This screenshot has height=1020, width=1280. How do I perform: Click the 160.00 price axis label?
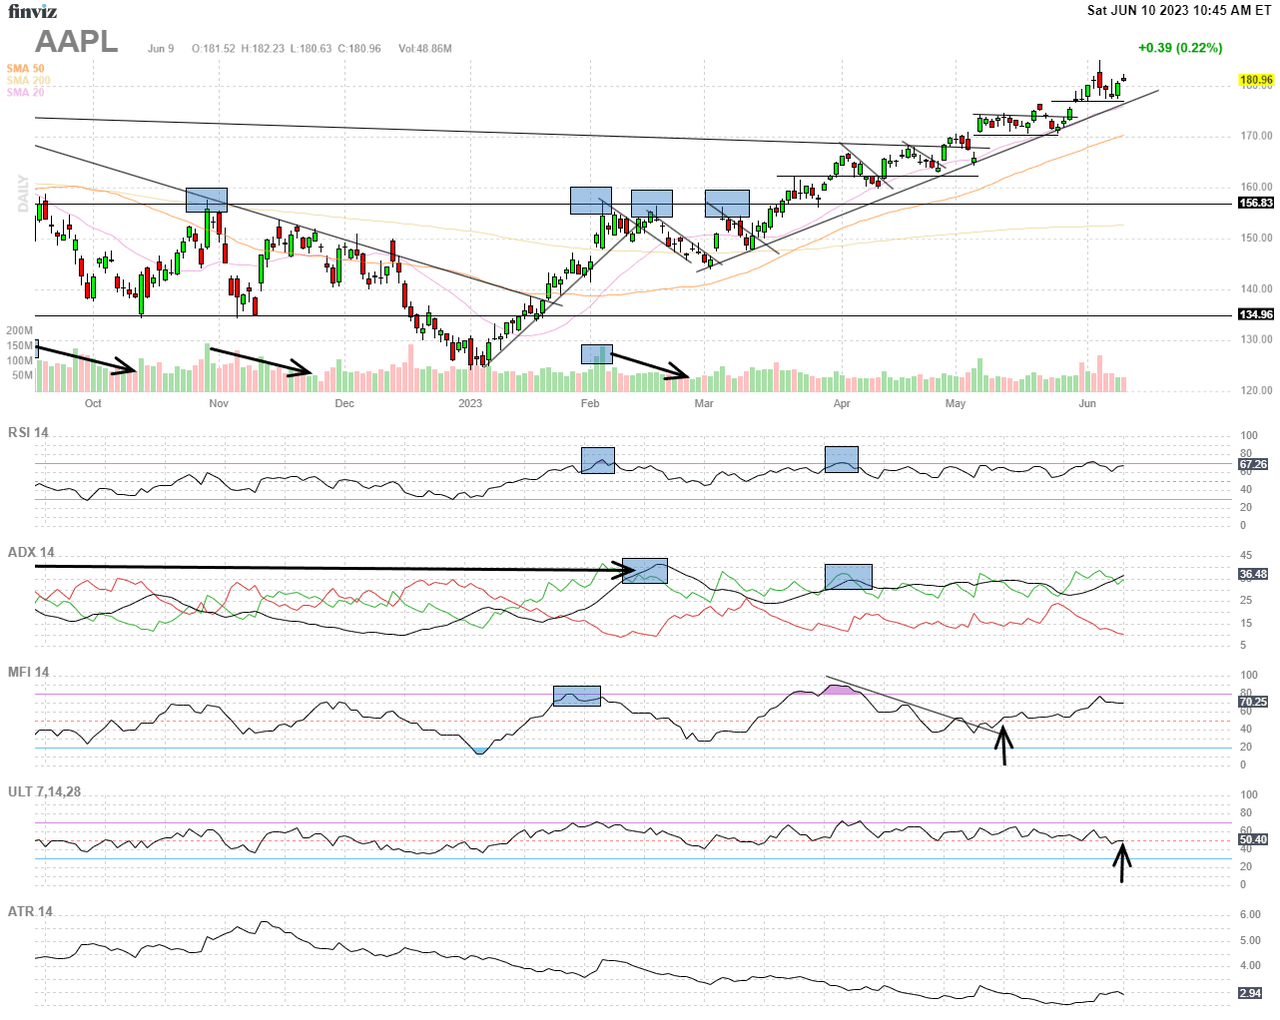point(1257,187)
